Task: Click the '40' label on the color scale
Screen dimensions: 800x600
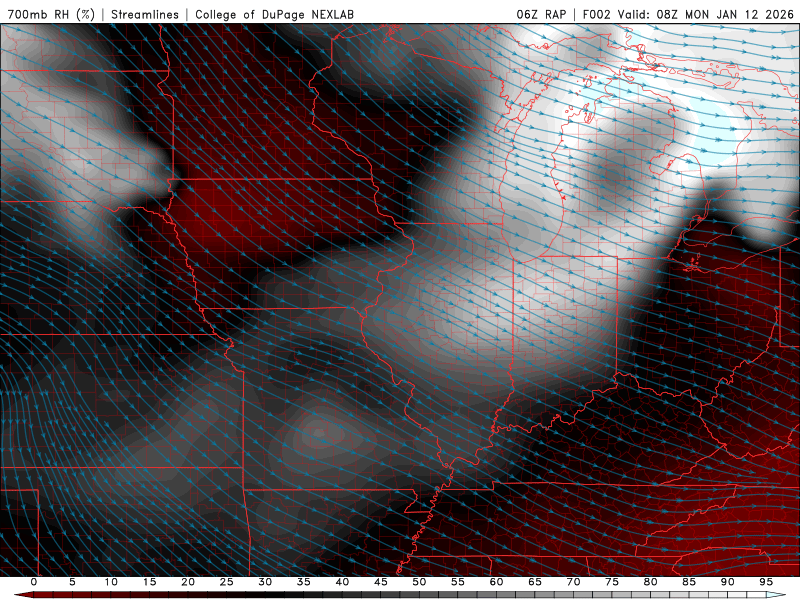Action: 342,582
